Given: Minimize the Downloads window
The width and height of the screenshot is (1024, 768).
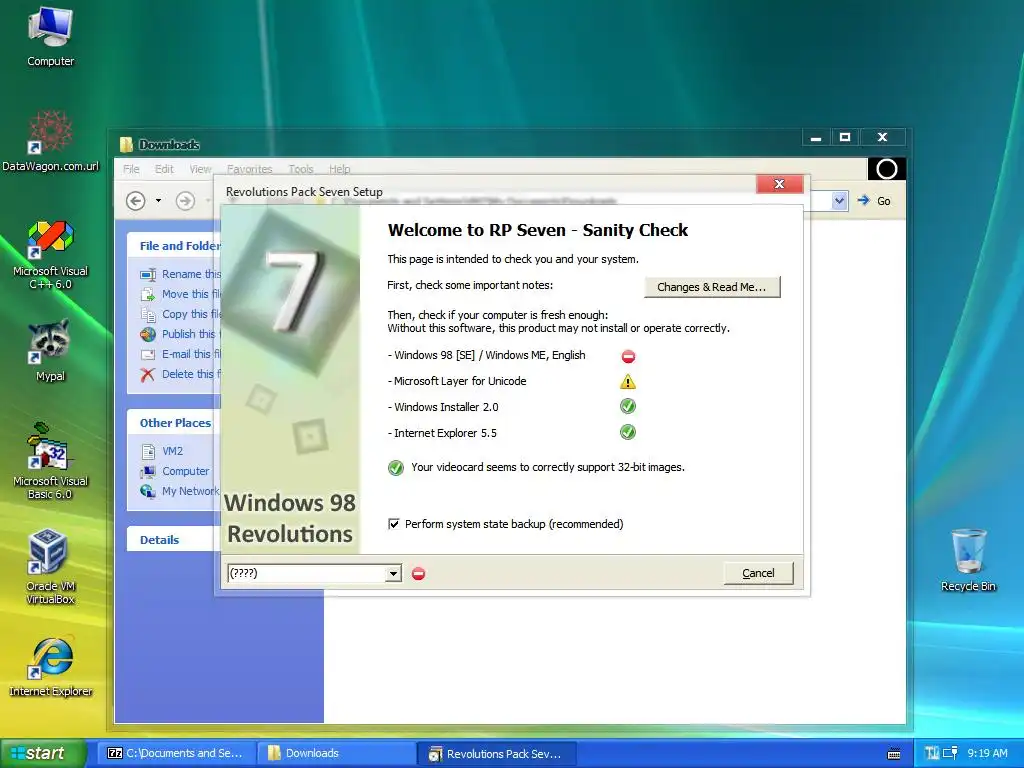Looking at the screenshot, I should tap(816, 137).
